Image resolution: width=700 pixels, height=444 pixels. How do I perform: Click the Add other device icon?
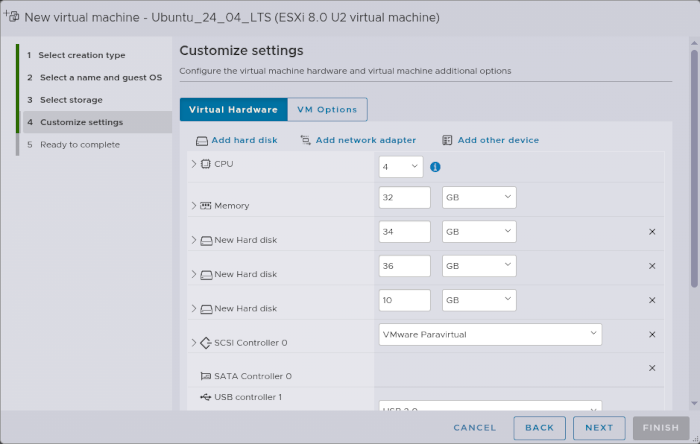tap(447, 140)
